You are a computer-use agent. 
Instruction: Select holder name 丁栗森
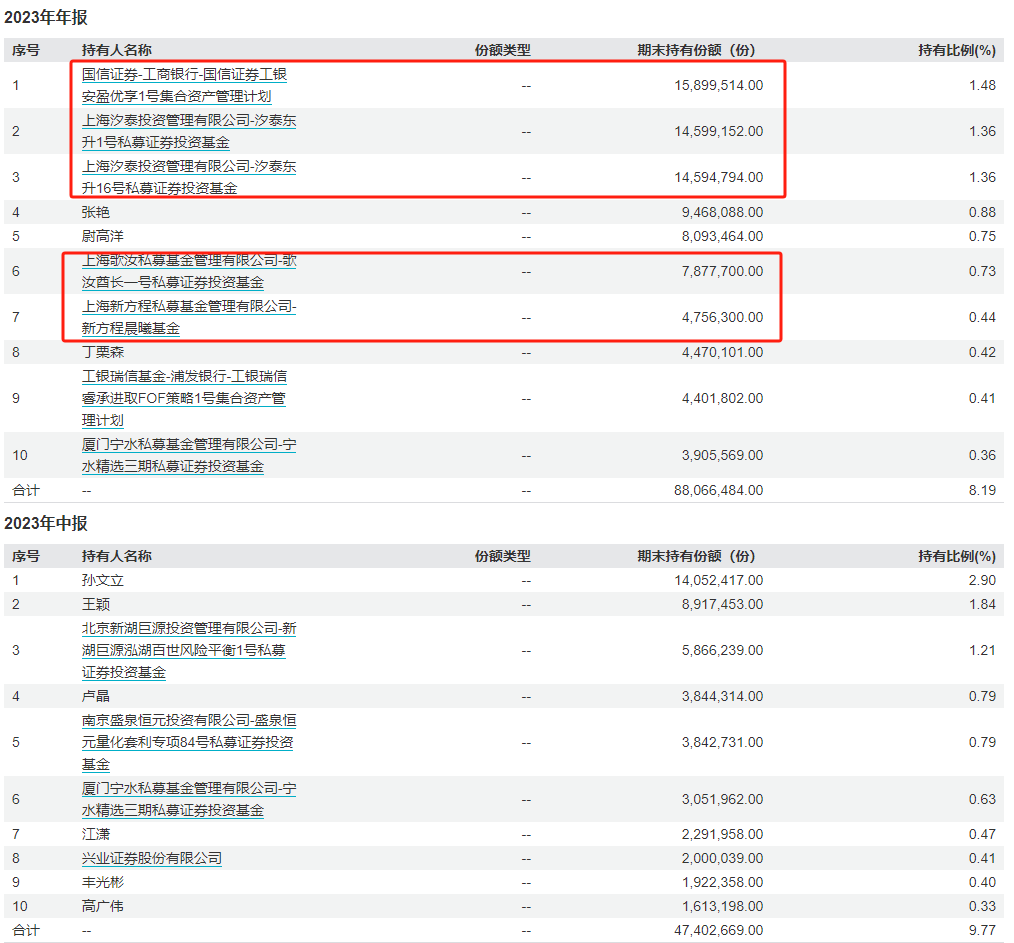coord(103,352)
